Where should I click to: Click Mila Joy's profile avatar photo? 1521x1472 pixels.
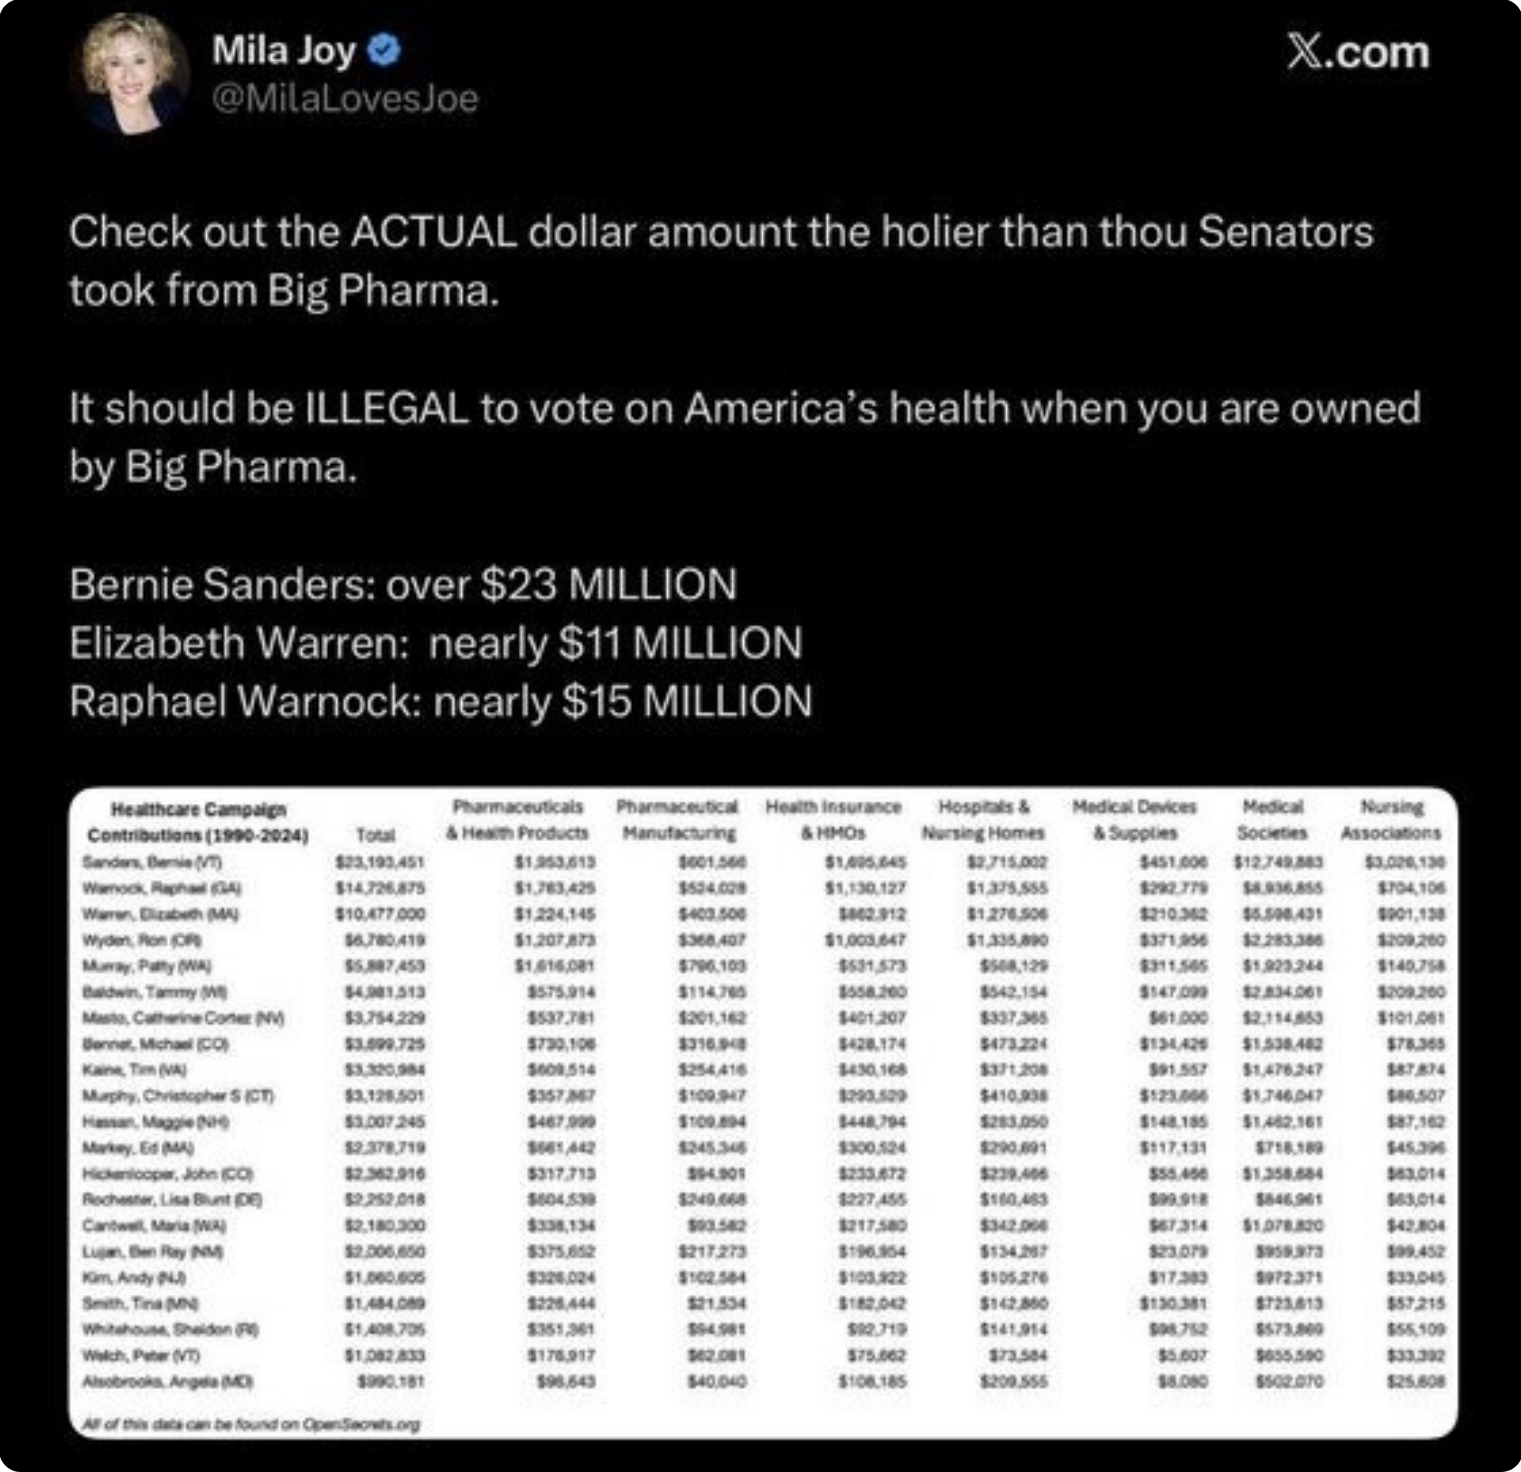tap(131, 75)
